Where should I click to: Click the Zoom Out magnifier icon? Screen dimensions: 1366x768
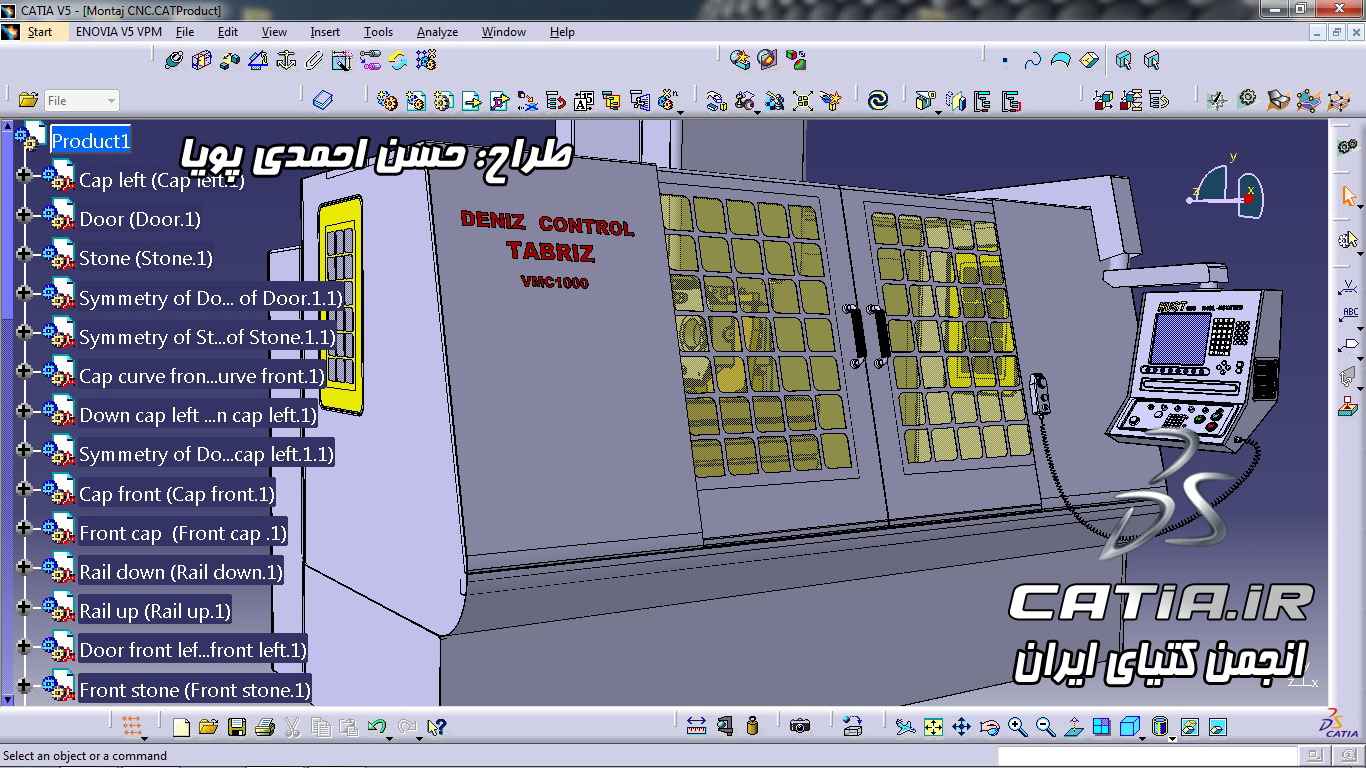1045,727
